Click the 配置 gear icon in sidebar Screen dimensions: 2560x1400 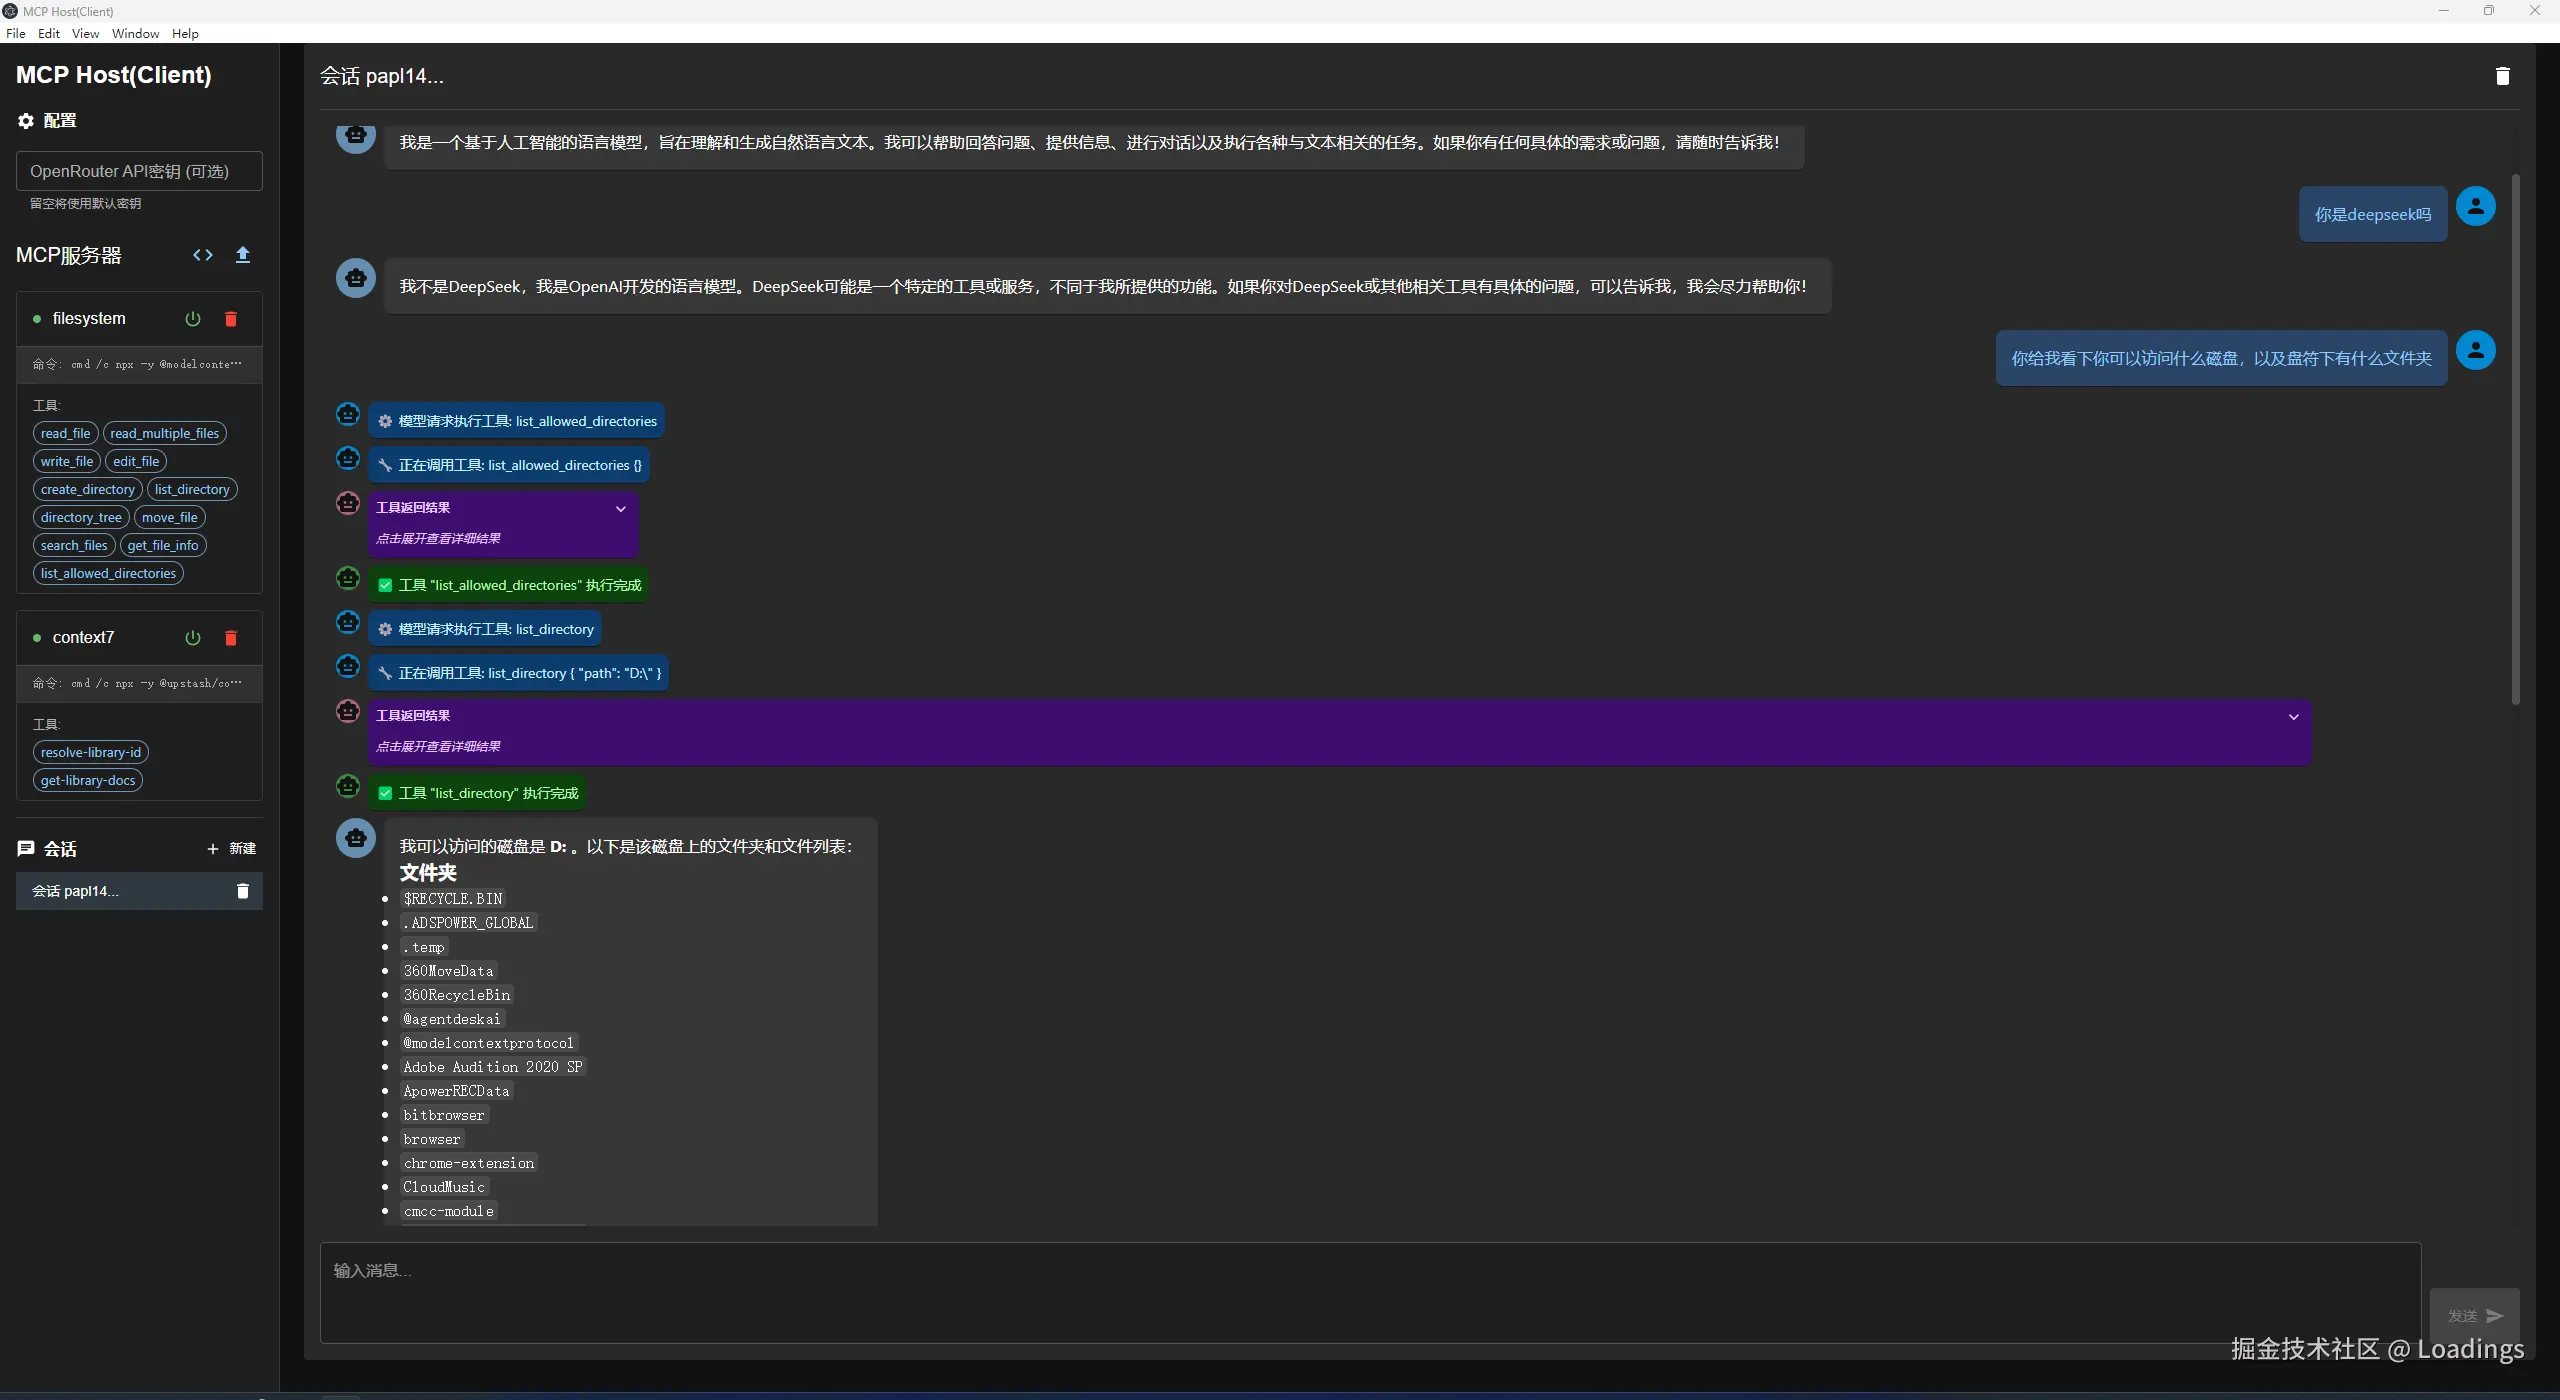coord(26,121)
